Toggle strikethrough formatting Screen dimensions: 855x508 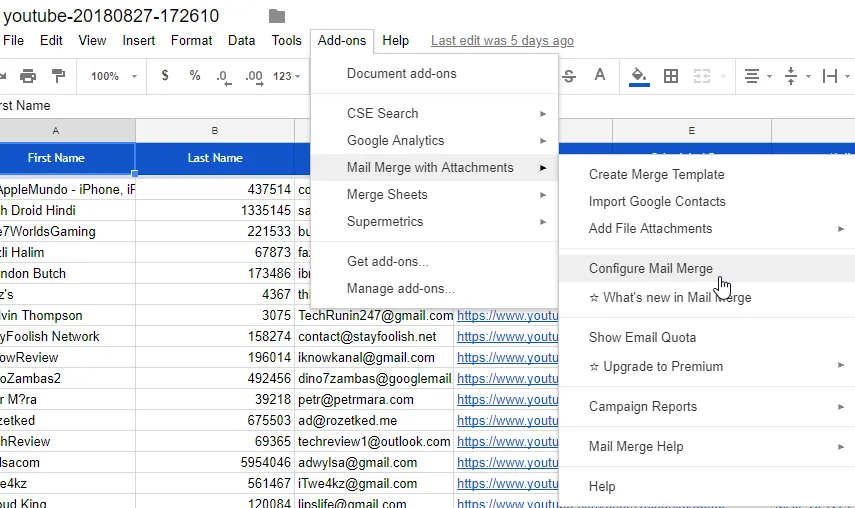[569, 76]
